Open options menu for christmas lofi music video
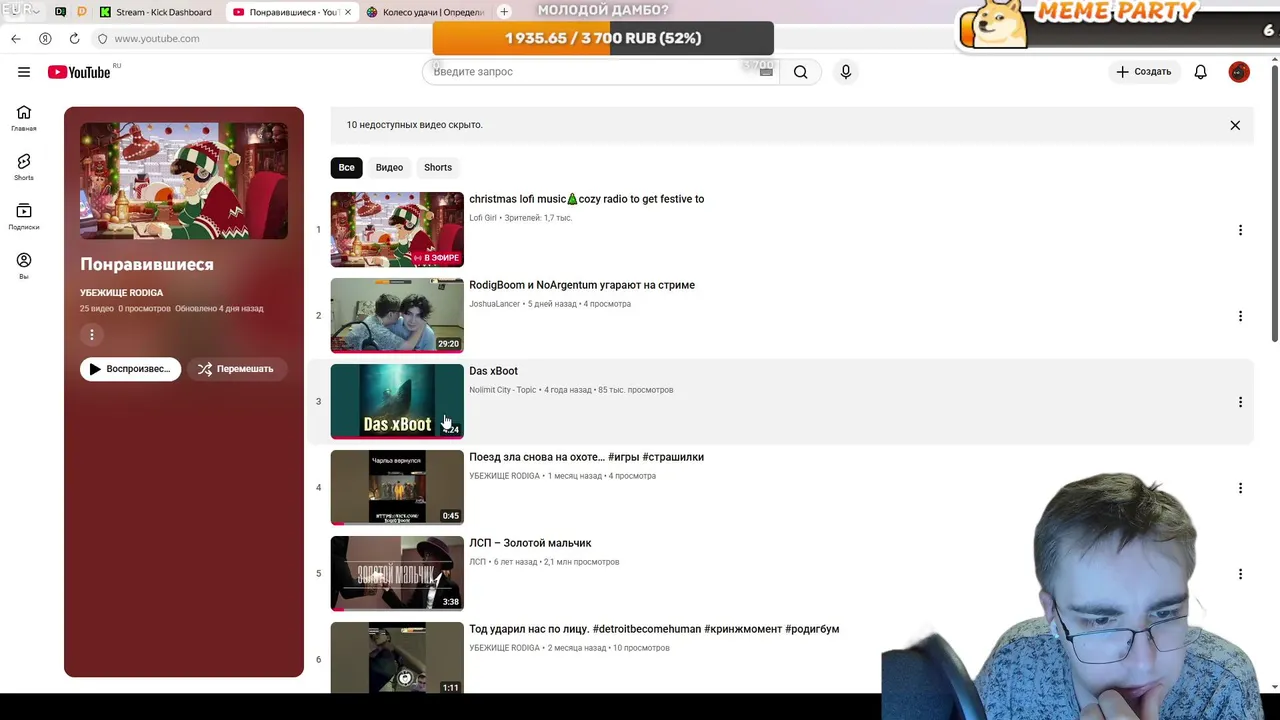Image resolution: width=1280 pixels, height=720 pixels. click(1240, 230)
